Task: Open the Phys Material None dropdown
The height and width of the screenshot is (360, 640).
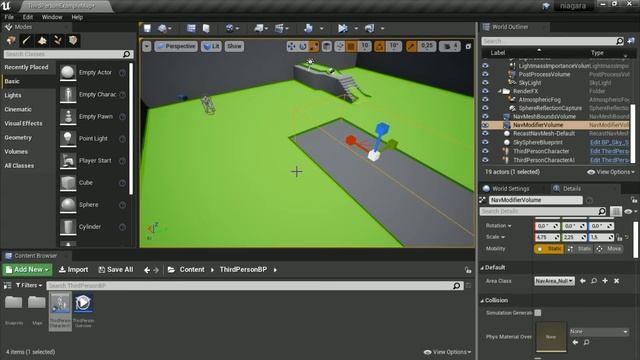Action: [x=599, y=331]
